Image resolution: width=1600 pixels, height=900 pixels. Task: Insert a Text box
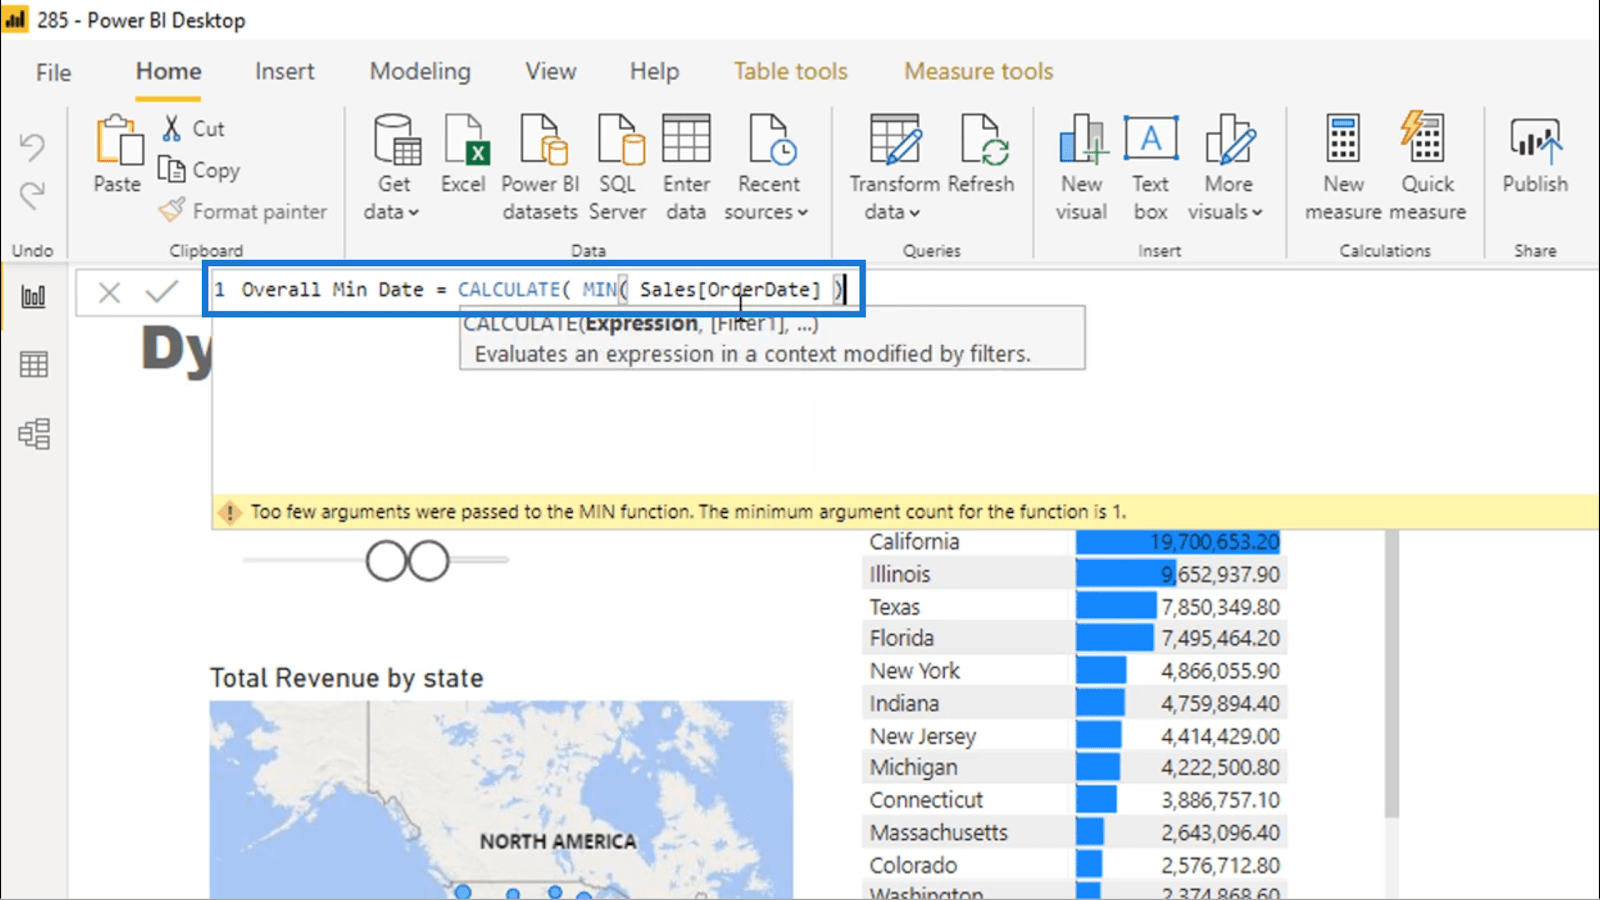[1151, 167]
